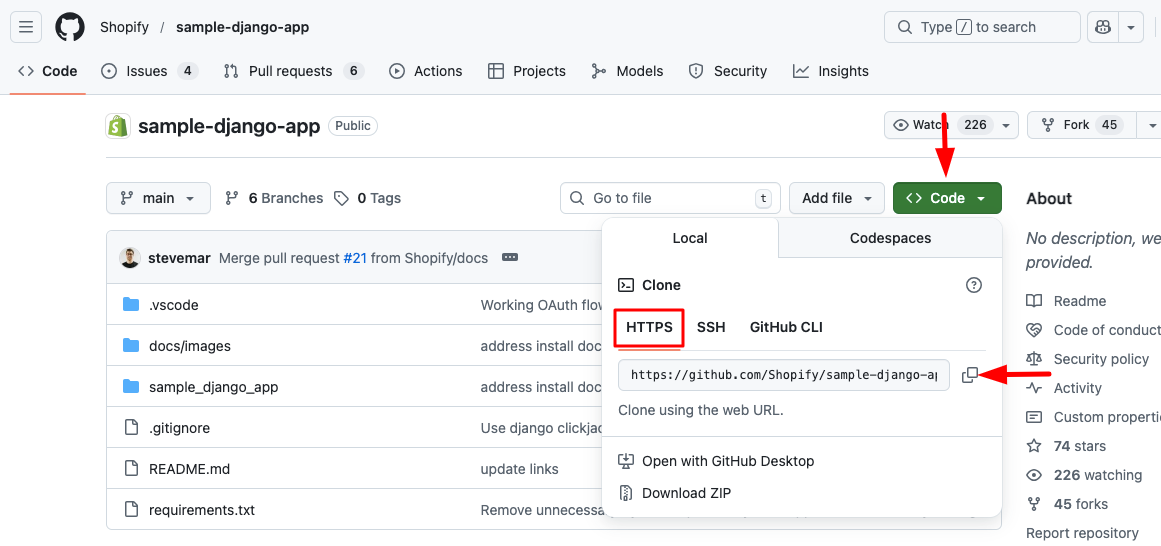The width and height of the screenshot is (1161, 546).
Task: Focus the 'Type / to search' box
Action: tap(982, 27)
